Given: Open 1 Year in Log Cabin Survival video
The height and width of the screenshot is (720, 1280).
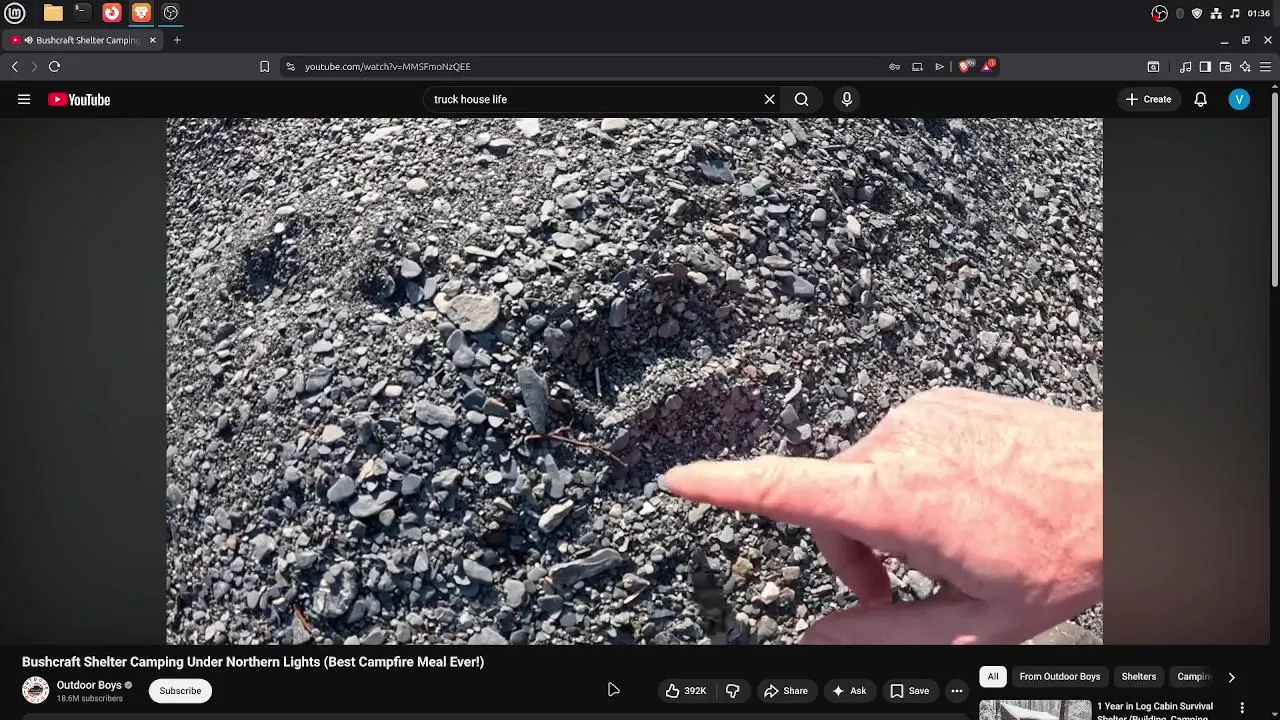Looking at the screenshot, I should point(1155,710).
